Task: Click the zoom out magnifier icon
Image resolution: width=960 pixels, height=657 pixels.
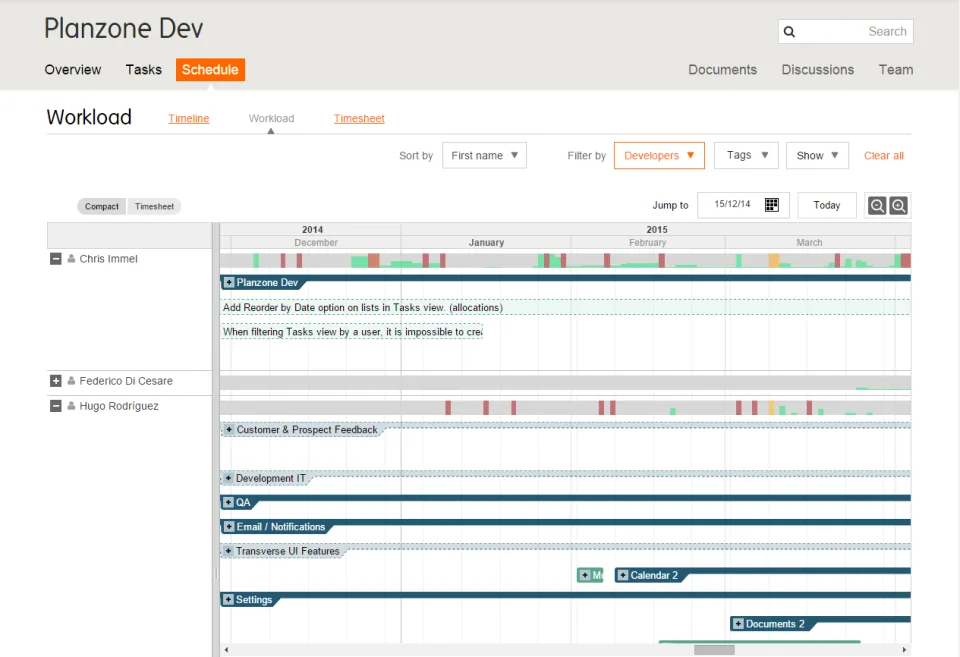Action: tap(876, 206)
